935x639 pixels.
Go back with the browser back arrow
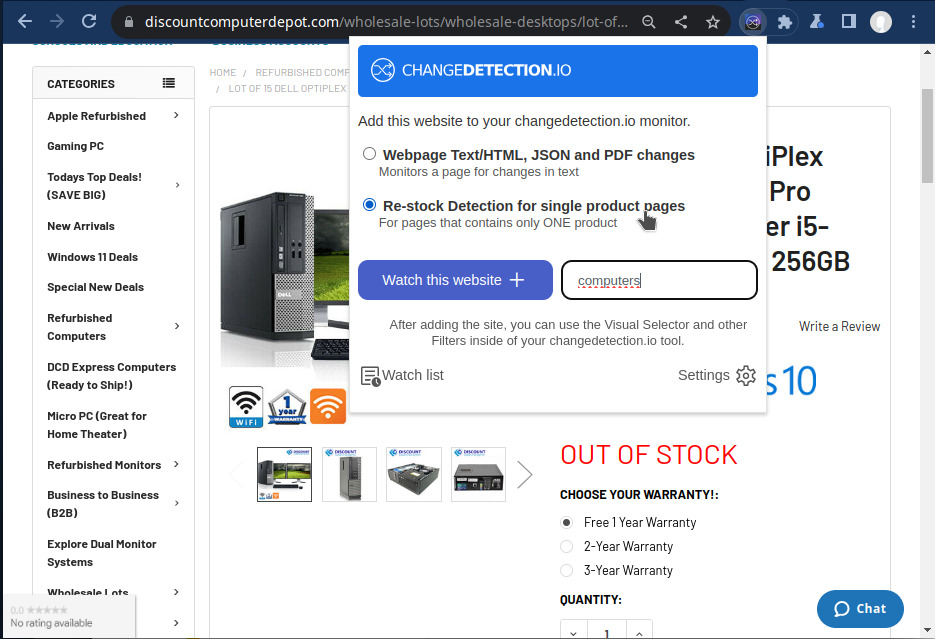click(x=24, y=22)
